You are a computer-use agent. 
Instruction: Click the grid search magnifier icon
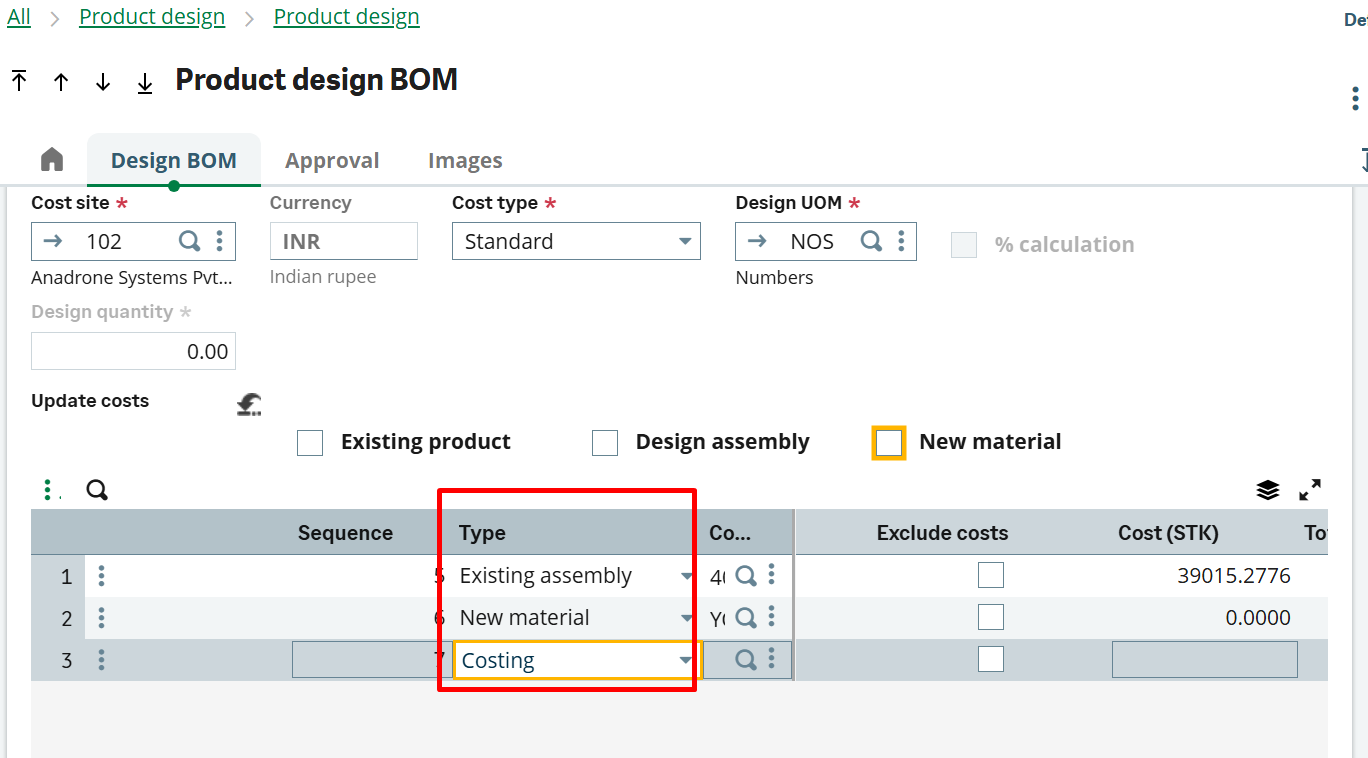tap(97, 490)
